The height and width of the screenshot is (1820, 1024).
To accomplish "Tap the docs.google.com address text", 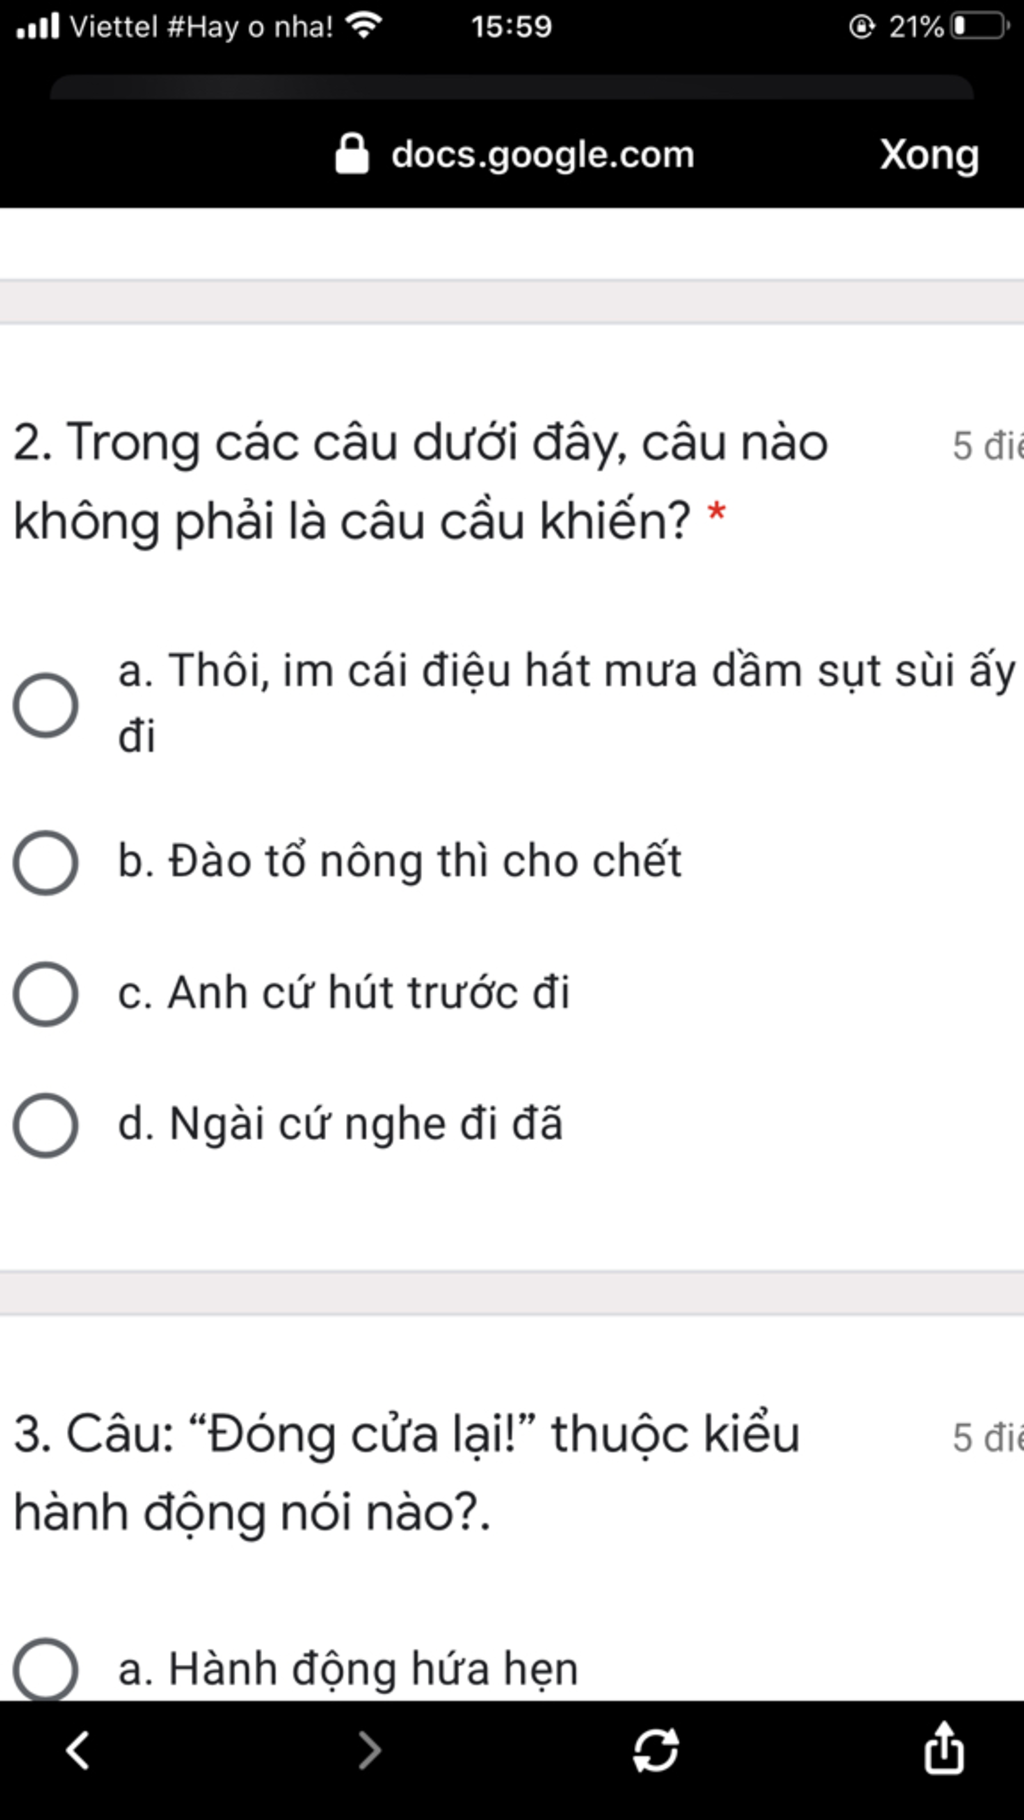I will point(542,155).
